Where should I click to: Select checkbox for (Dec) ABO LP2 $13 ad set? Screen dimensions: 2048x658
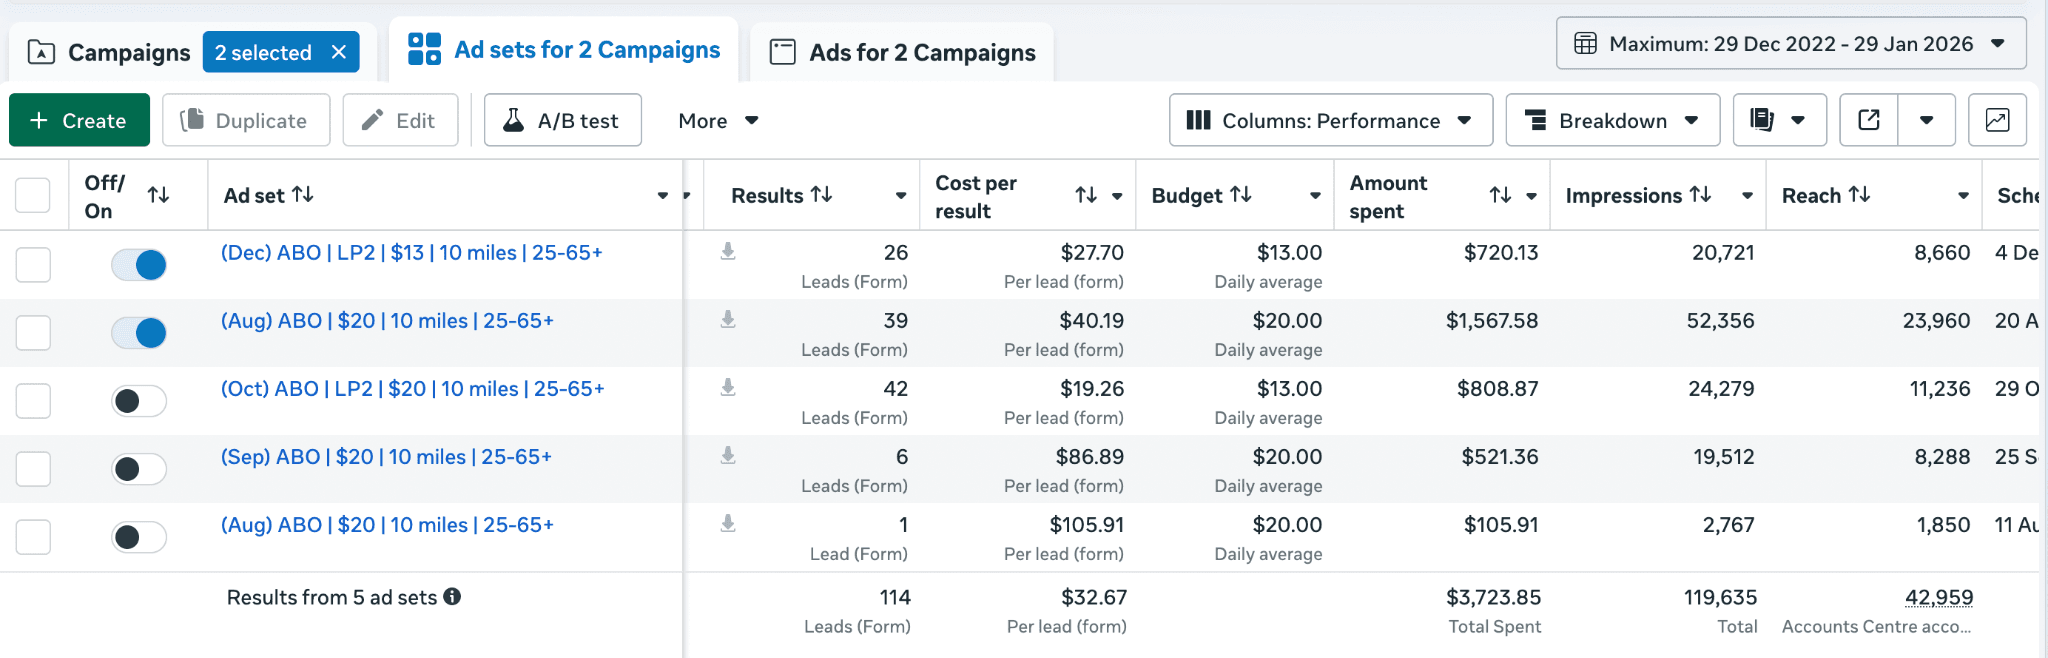(x=33, y=265)
